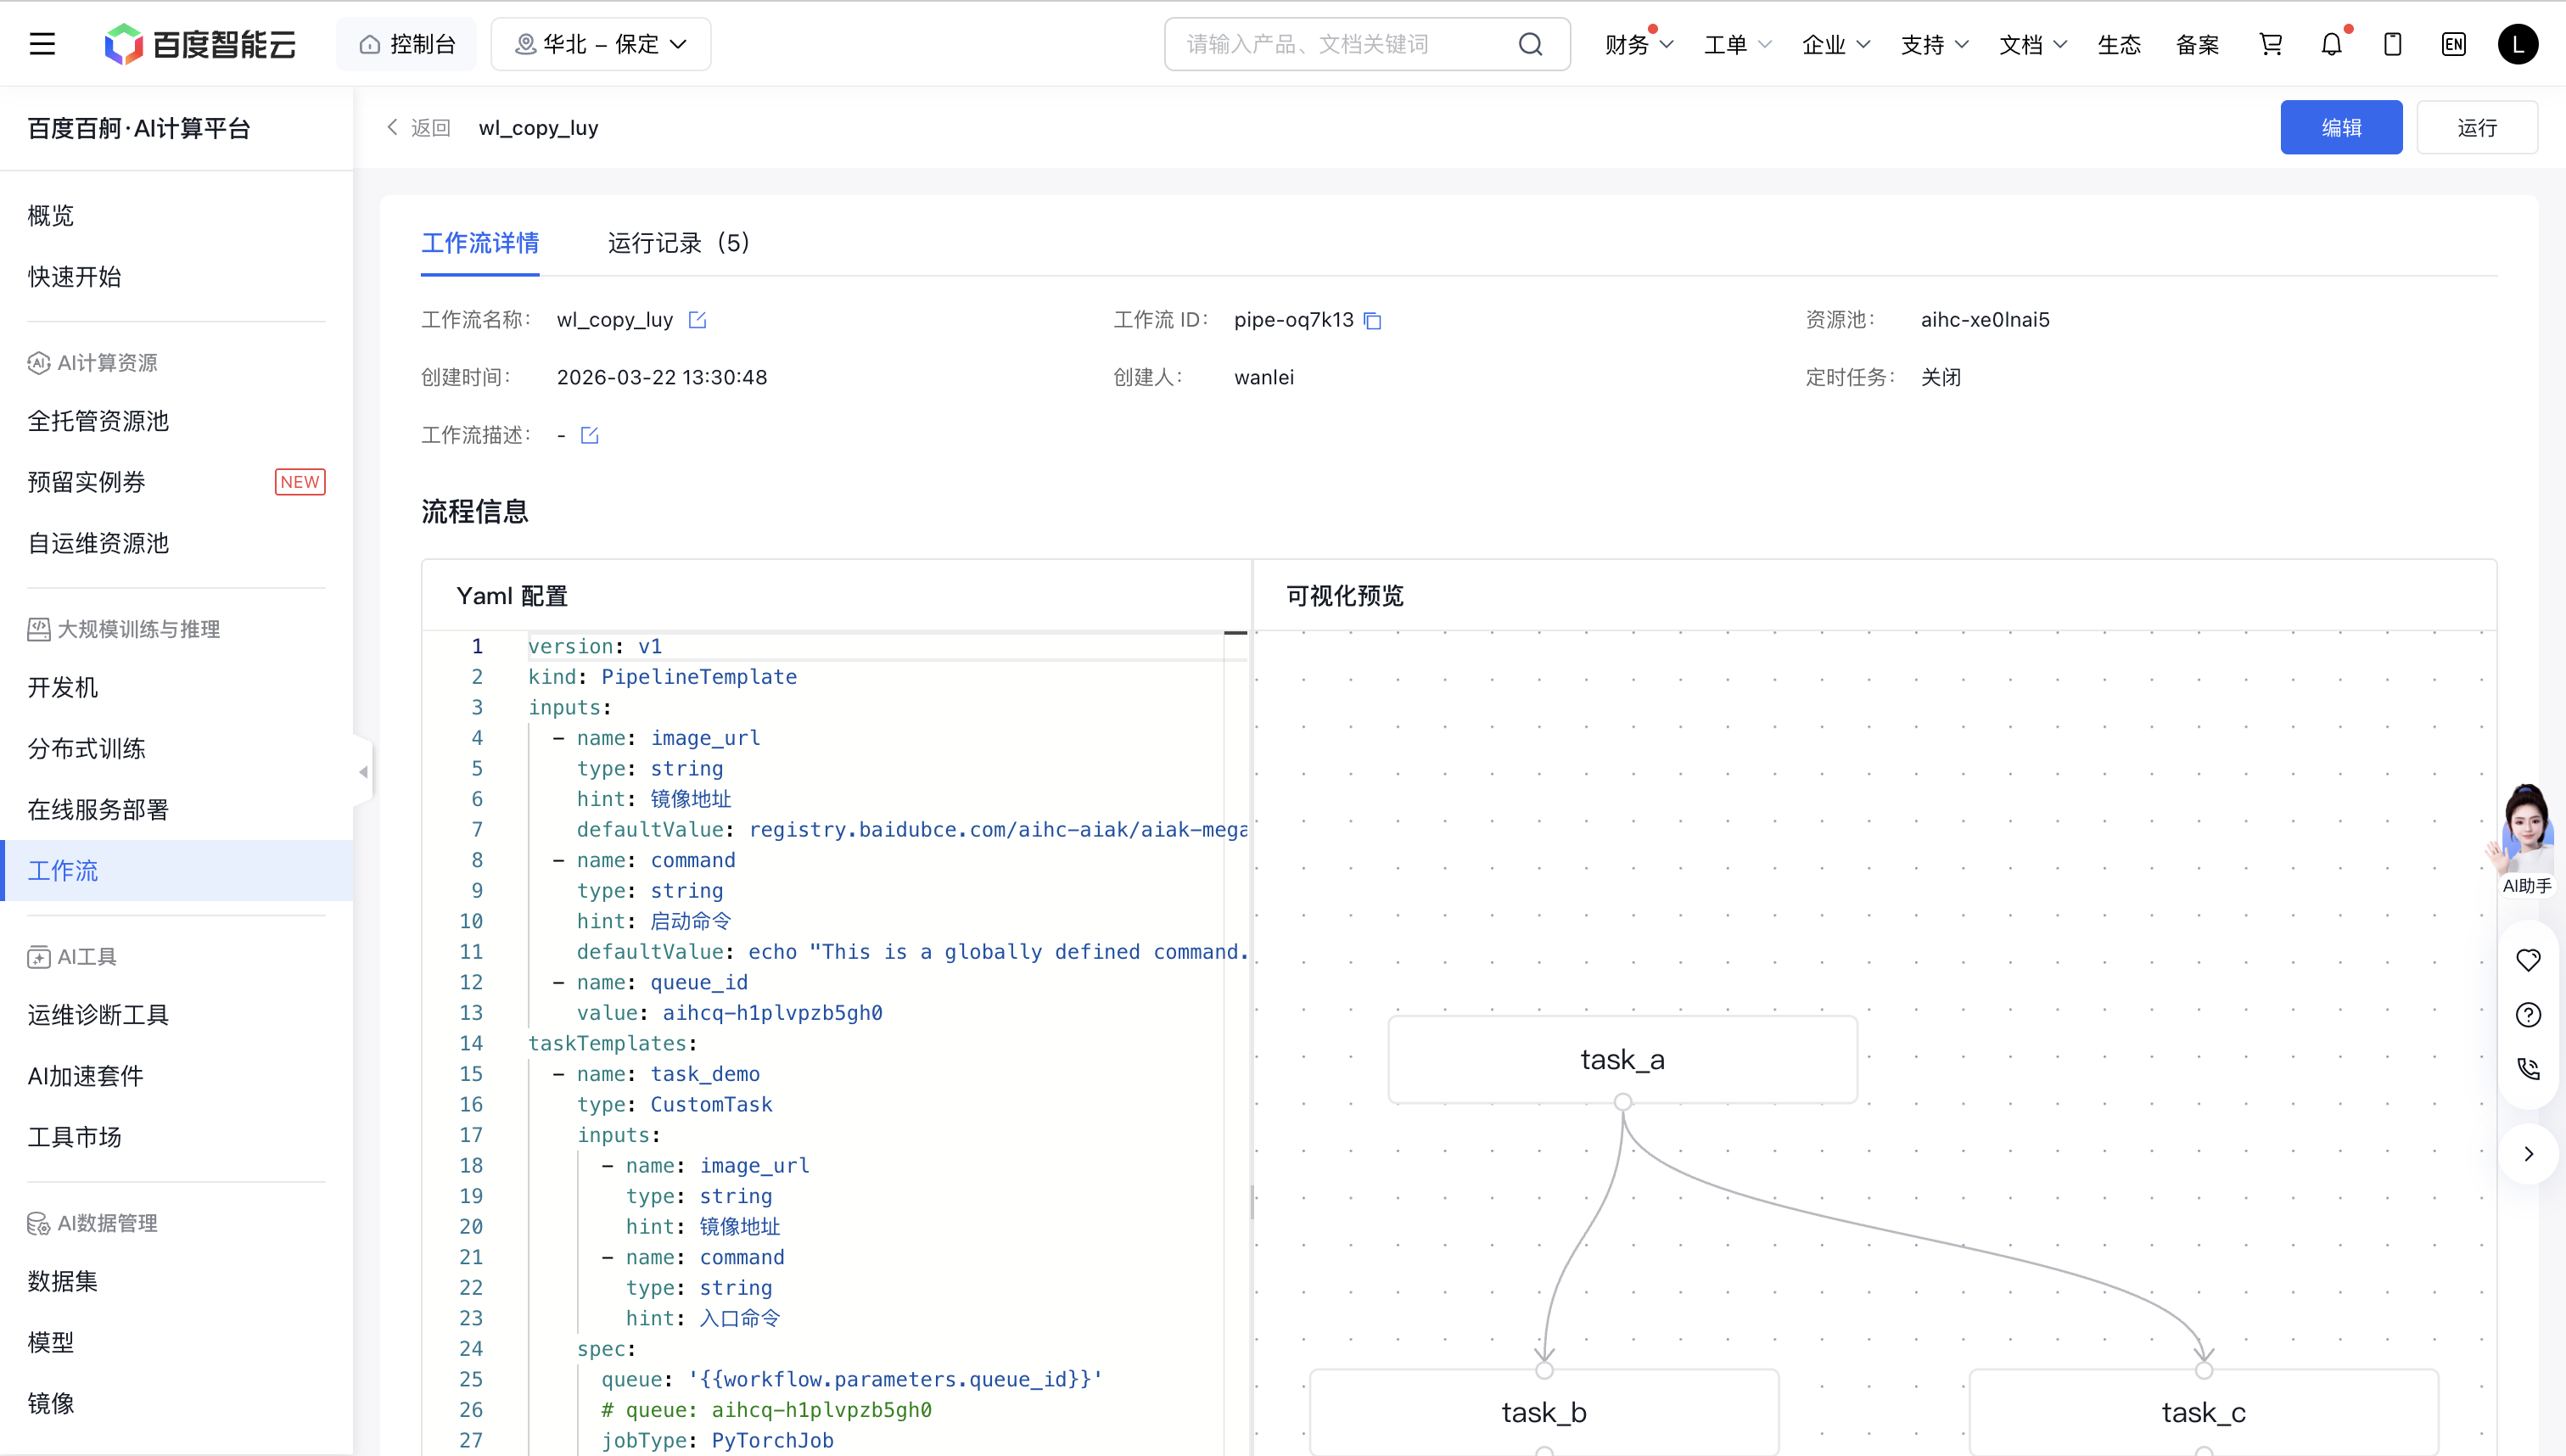Expand the region selector 华北 - 保定
The width and height of the screenshot is (2566, 1456).
(x=601, y=44)
